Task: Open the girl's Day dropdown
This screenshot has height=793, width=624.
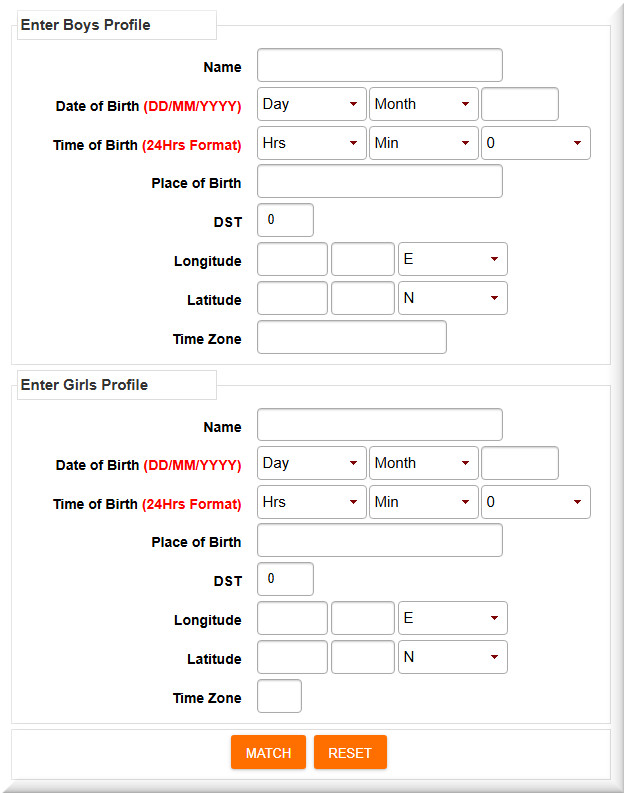Action: tap(311, 463)
